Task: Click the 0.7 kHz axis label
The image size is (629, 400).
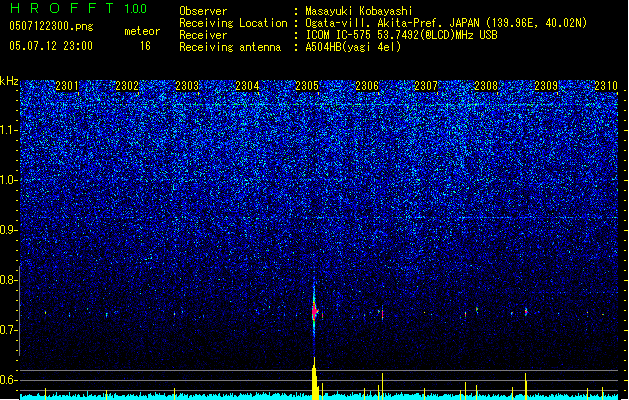Action: click(x=8, y=330)
